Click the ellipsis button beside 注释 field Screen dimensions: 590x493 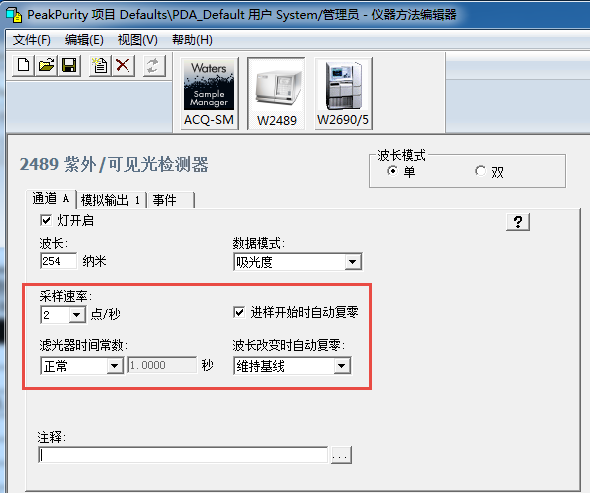point(341,455)
